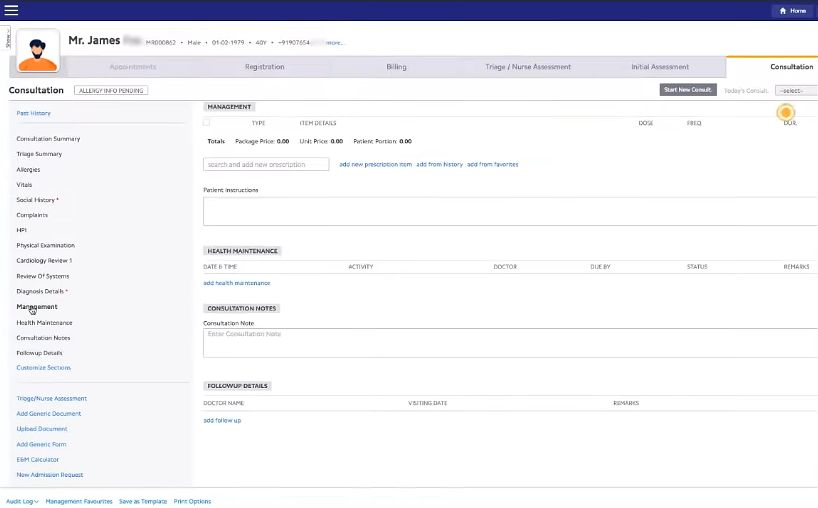
Task: Click the Health Maintenance section header
Action: (x=243, y=251)
